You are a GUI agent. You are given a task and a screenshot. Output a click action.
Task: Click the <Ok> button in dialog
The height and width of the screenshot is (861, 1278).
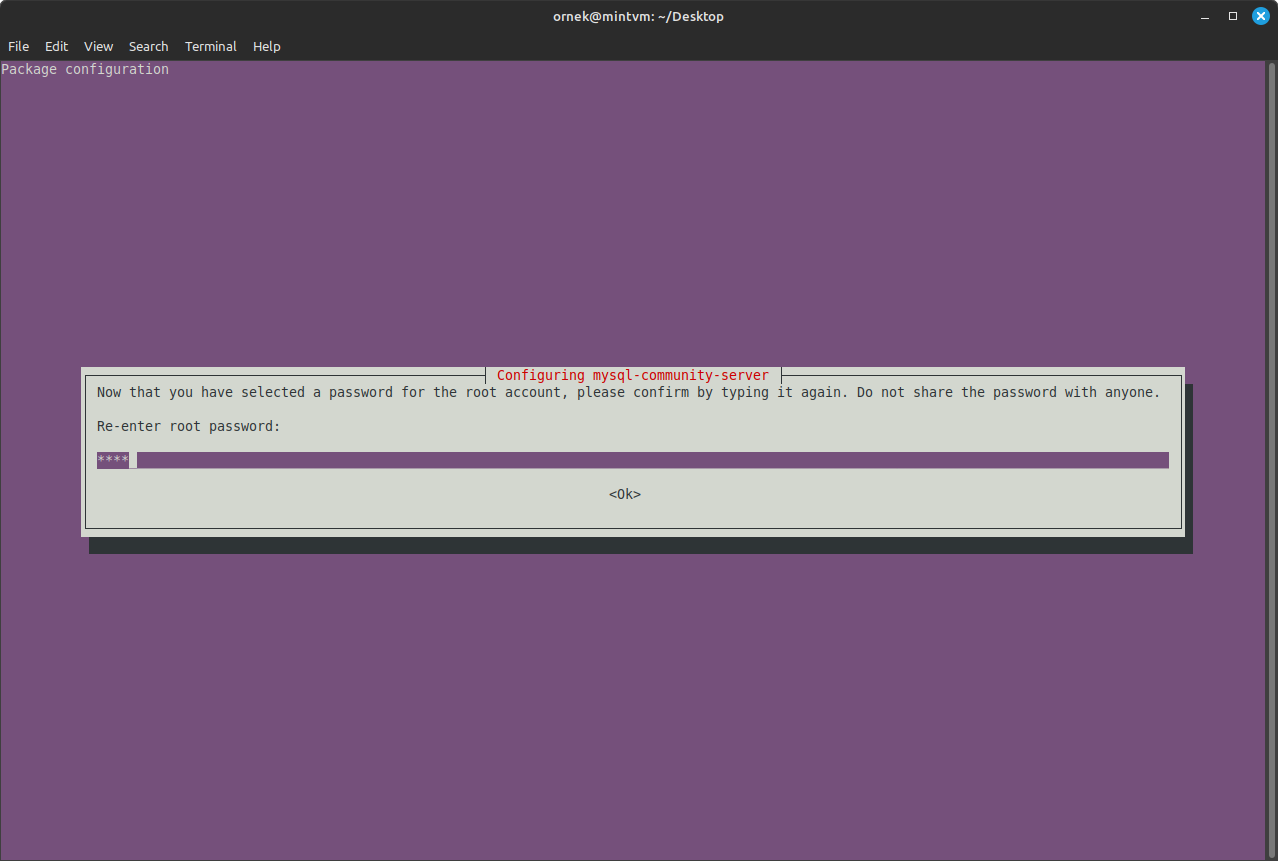(x=625, y=494)
